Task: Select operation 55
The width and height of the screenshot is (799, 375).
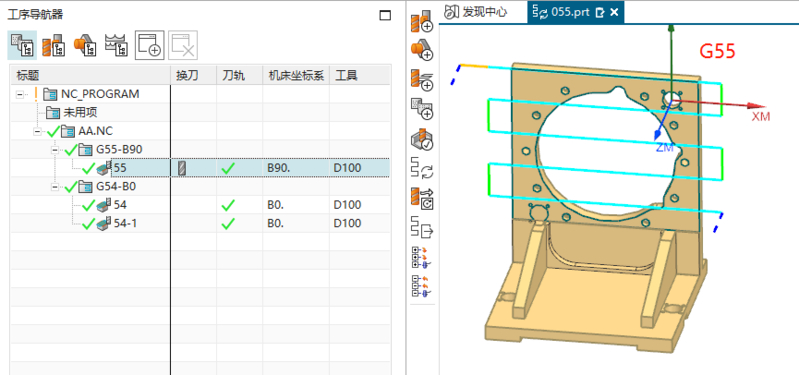Action: [x=120, y=168]
